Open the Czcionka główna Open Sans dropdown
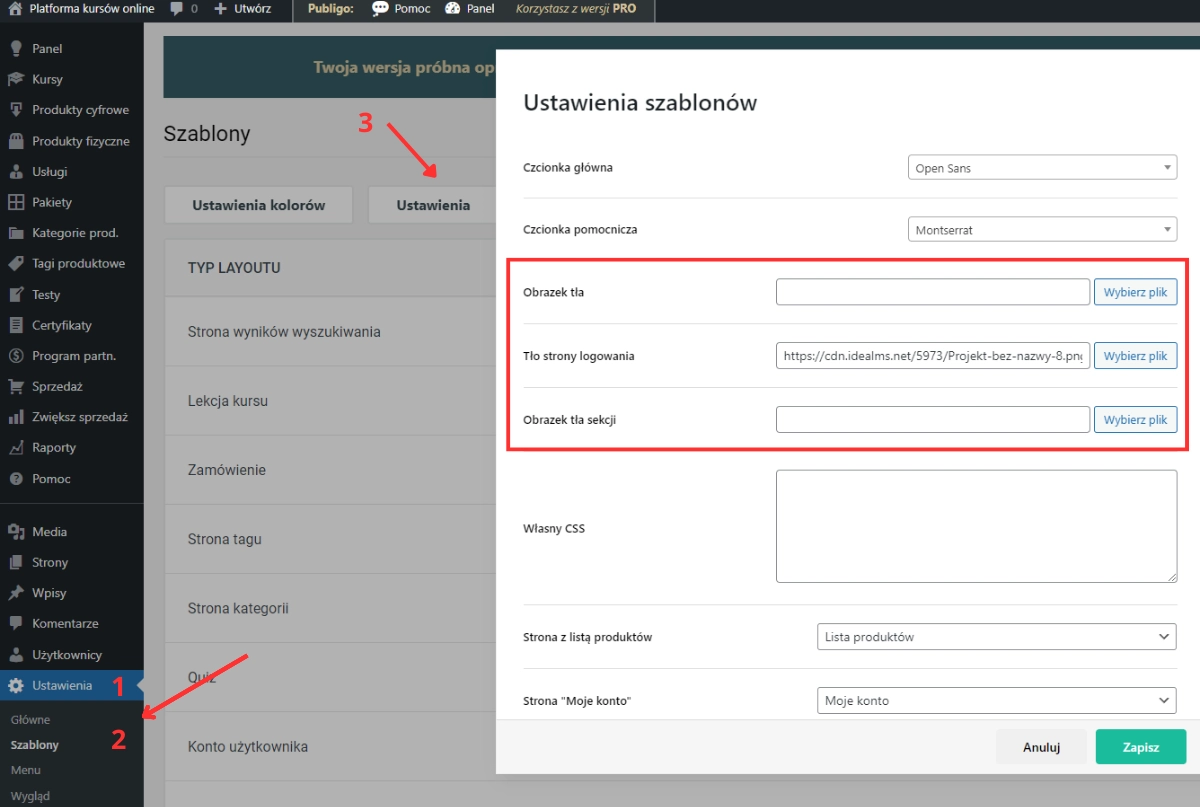This screenshot has height=807, width=1200. coord(1042,168)
